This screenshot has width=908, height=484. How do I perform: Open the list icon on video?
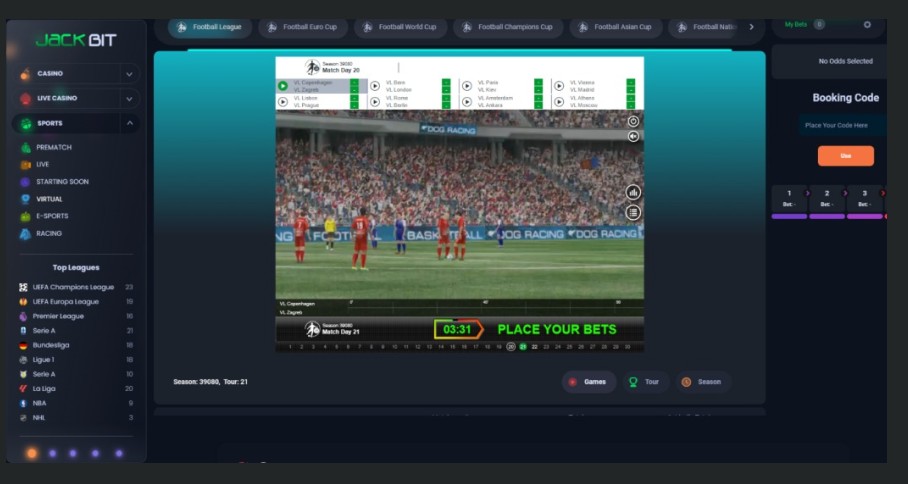(x=633, y=212)
